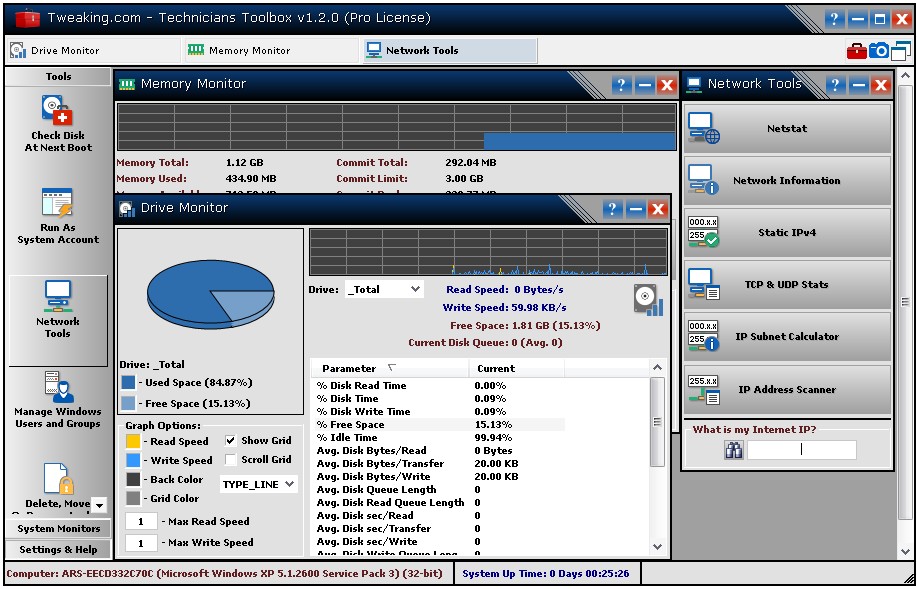Click the red toolbox app icon in title bar
This screenshot has height=589, width=917.
coord(27,18)
